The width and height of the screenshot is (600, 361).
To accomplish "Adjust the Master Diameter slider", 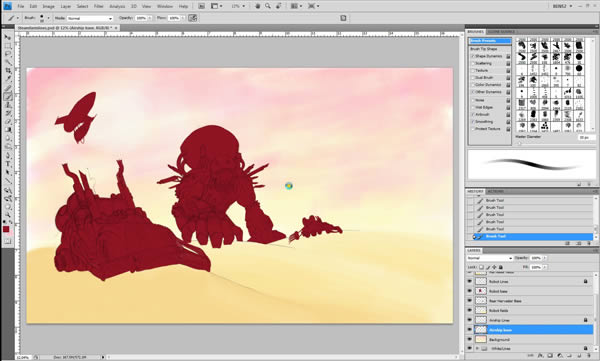I will (x=520, y=144).
